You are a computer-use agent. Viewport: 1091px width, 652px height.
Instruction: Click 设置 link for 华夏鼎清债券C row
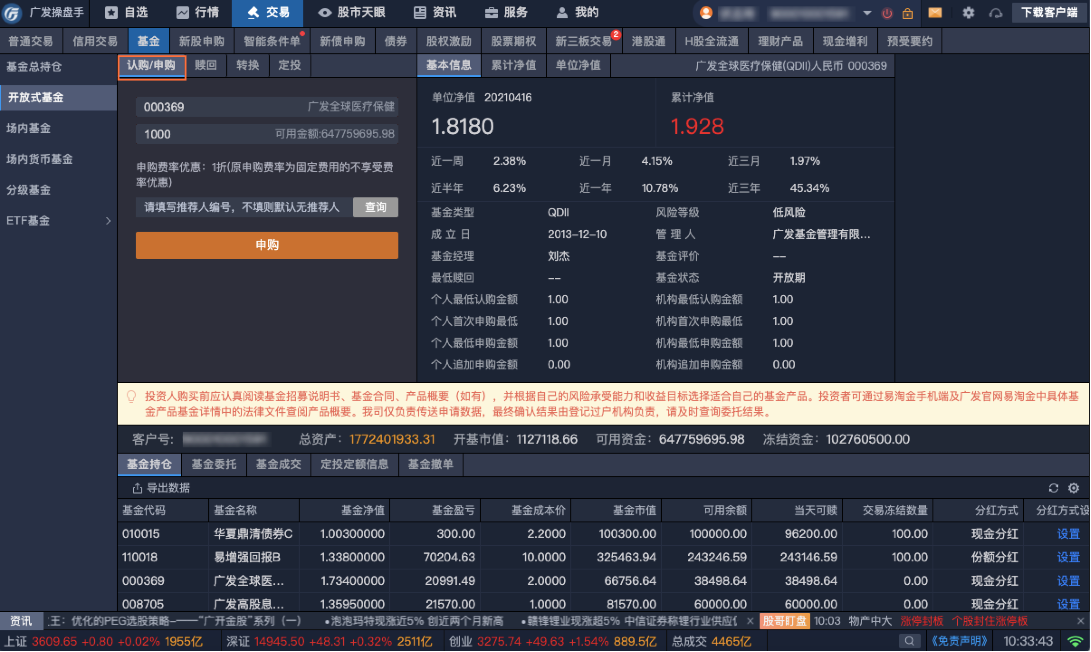(1068, 534)
